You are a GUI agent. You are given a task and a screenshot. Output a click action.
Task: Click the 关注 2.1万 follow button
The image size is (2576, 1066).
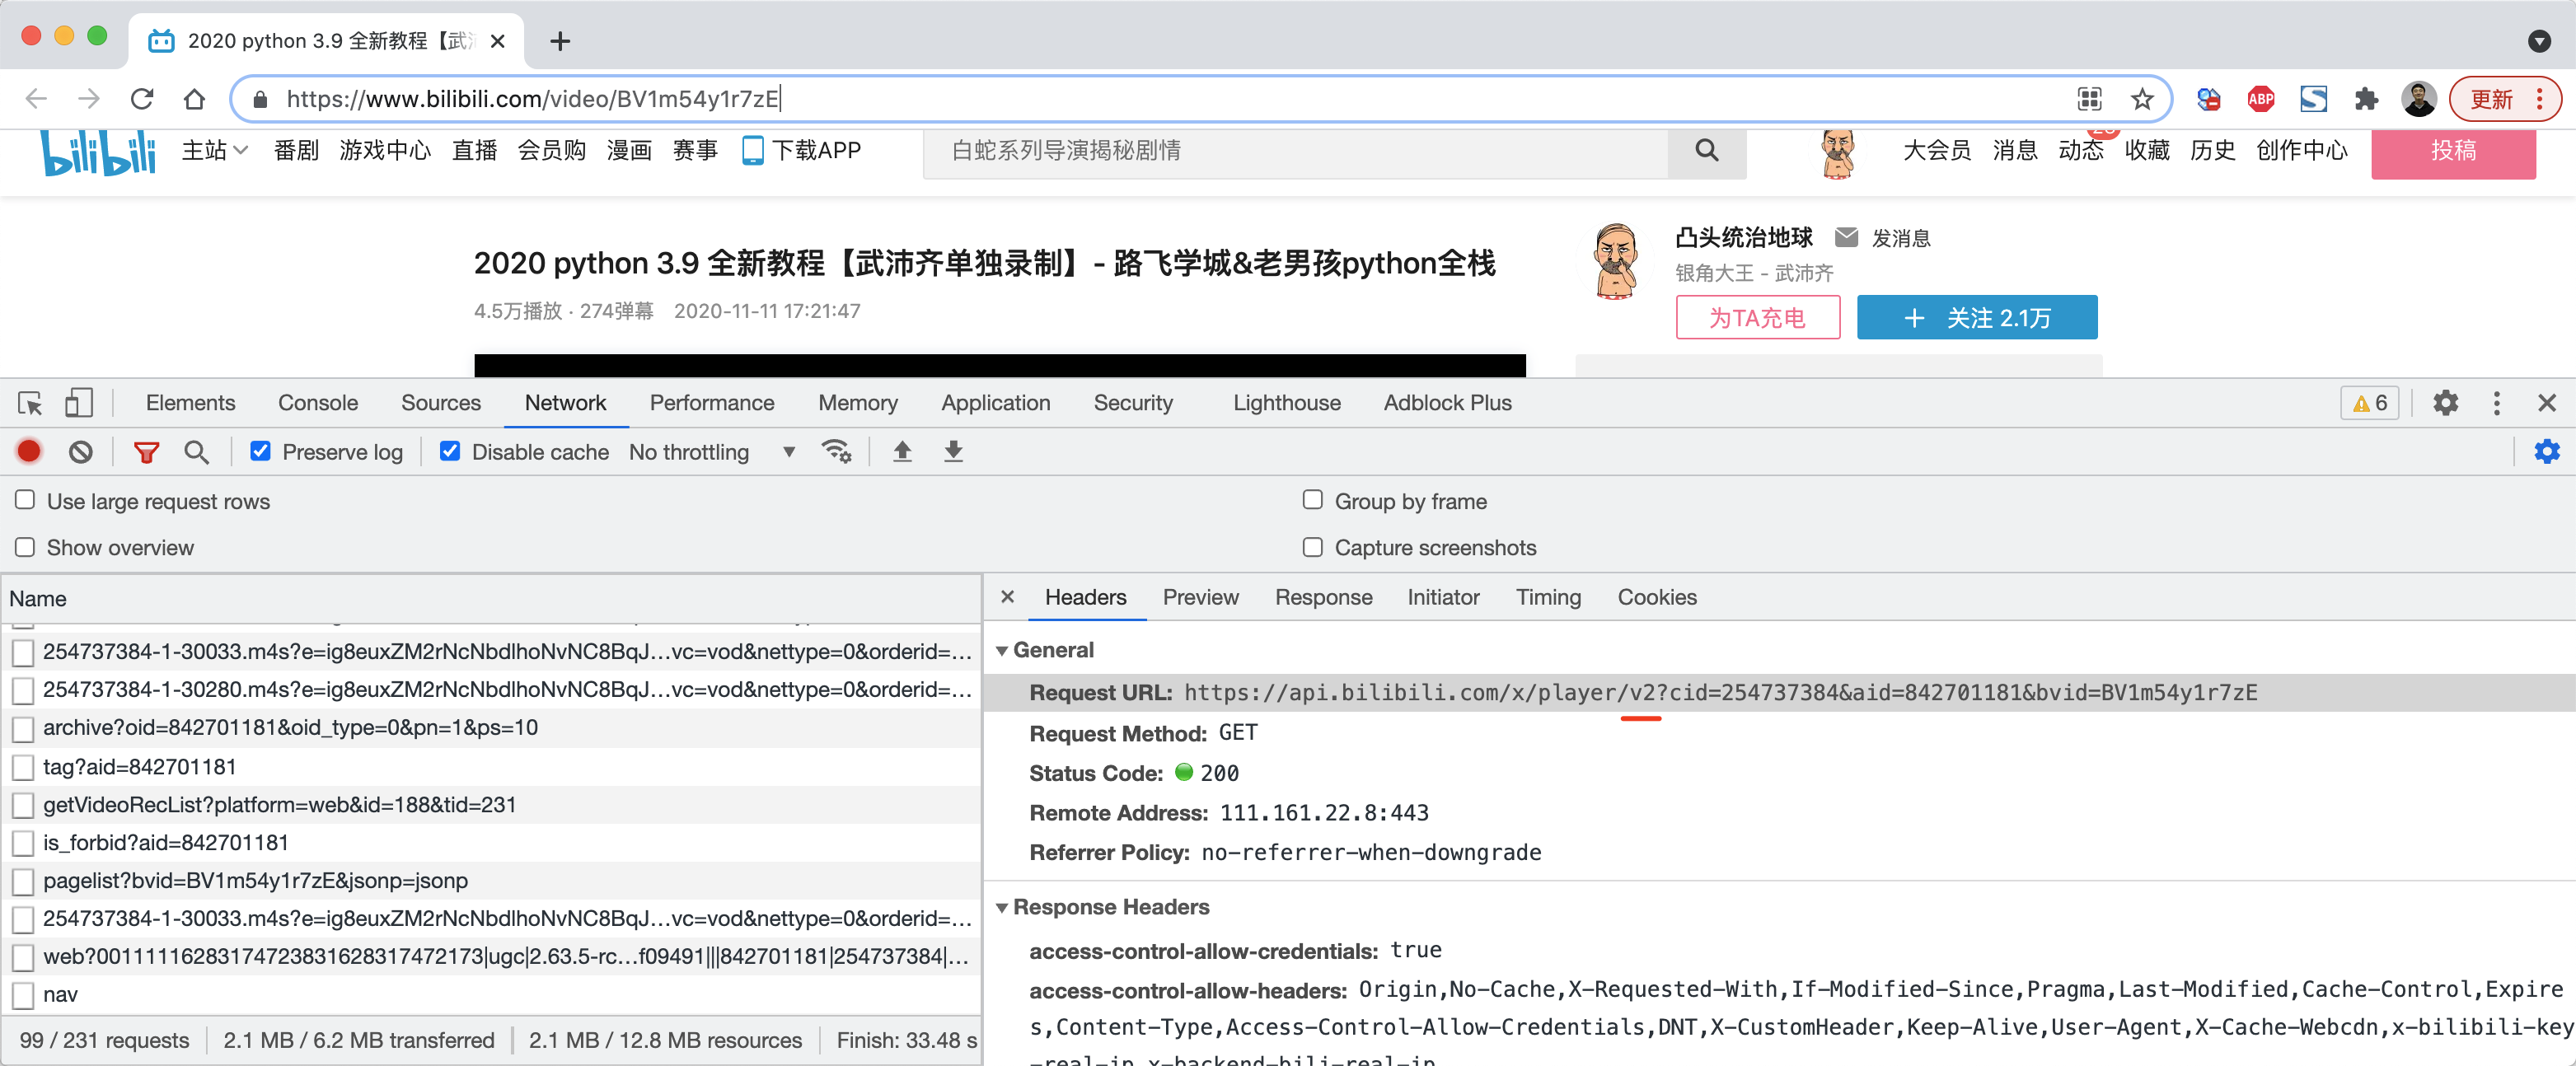pyautogui.click(x=1976, y=318)
